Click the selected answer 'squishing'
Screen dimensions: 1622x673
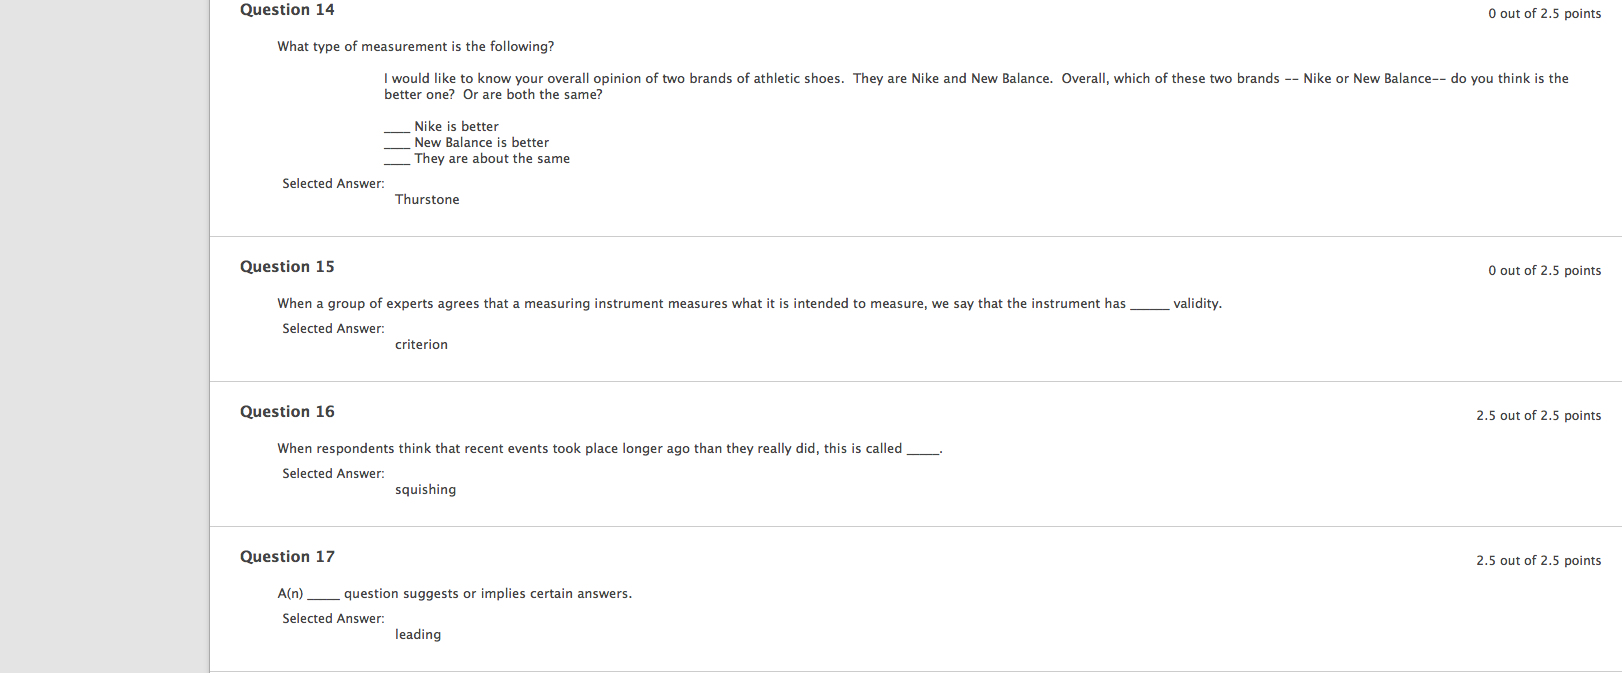tap(425, 490)
